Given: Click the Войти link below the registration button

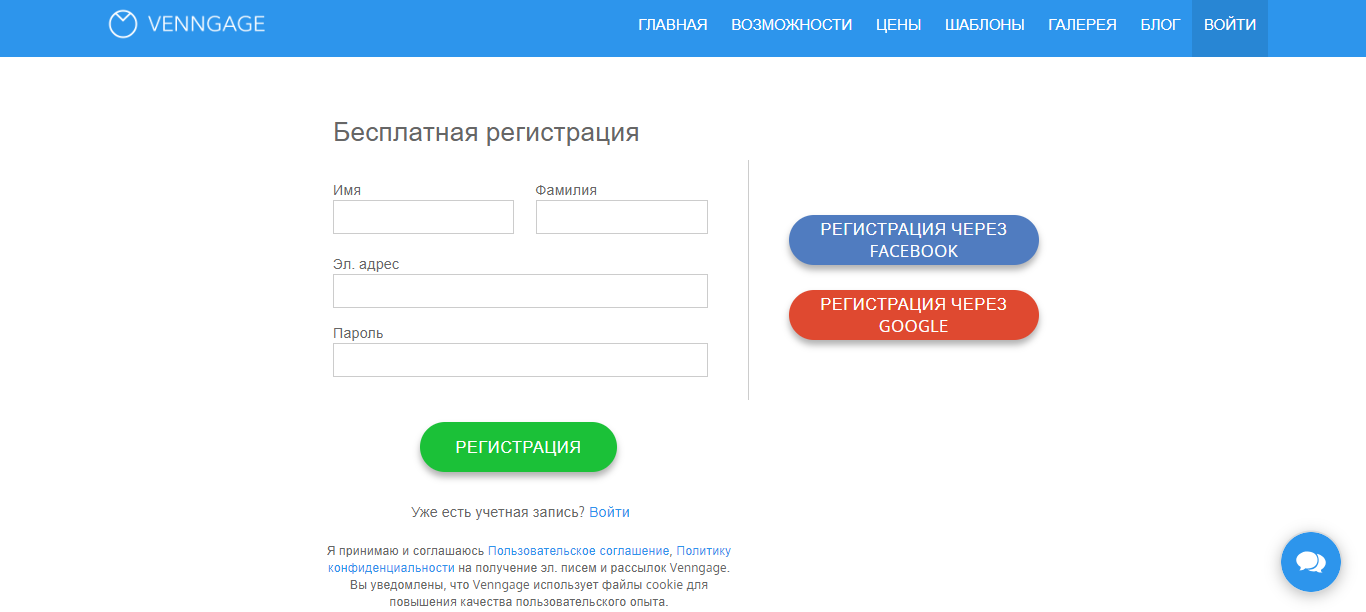Looking at the screenshot, I should pyautogui.click(x=609, y=512).
